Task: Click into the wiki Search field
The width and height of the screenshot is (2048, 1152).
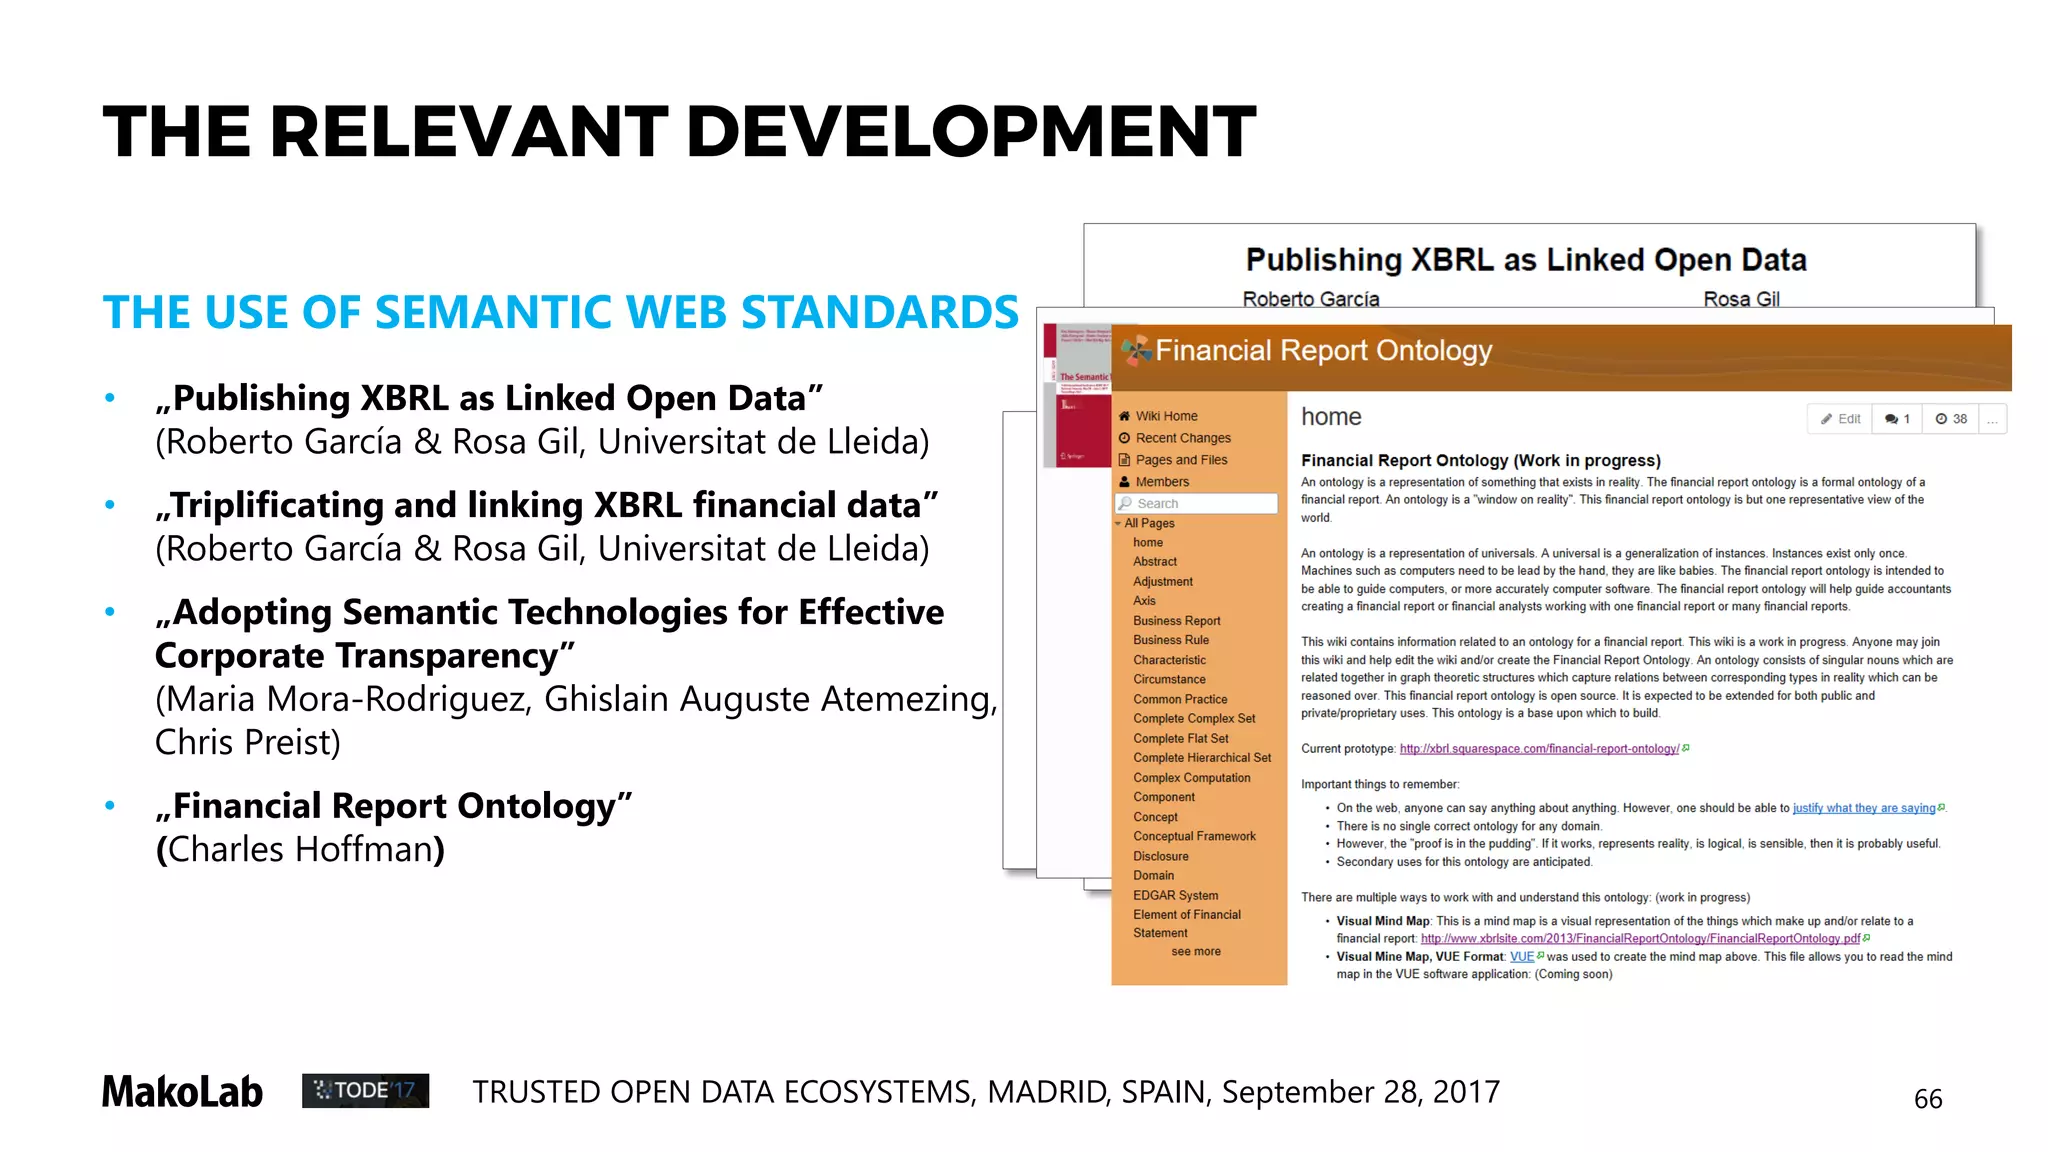Action: [1197, 503]
